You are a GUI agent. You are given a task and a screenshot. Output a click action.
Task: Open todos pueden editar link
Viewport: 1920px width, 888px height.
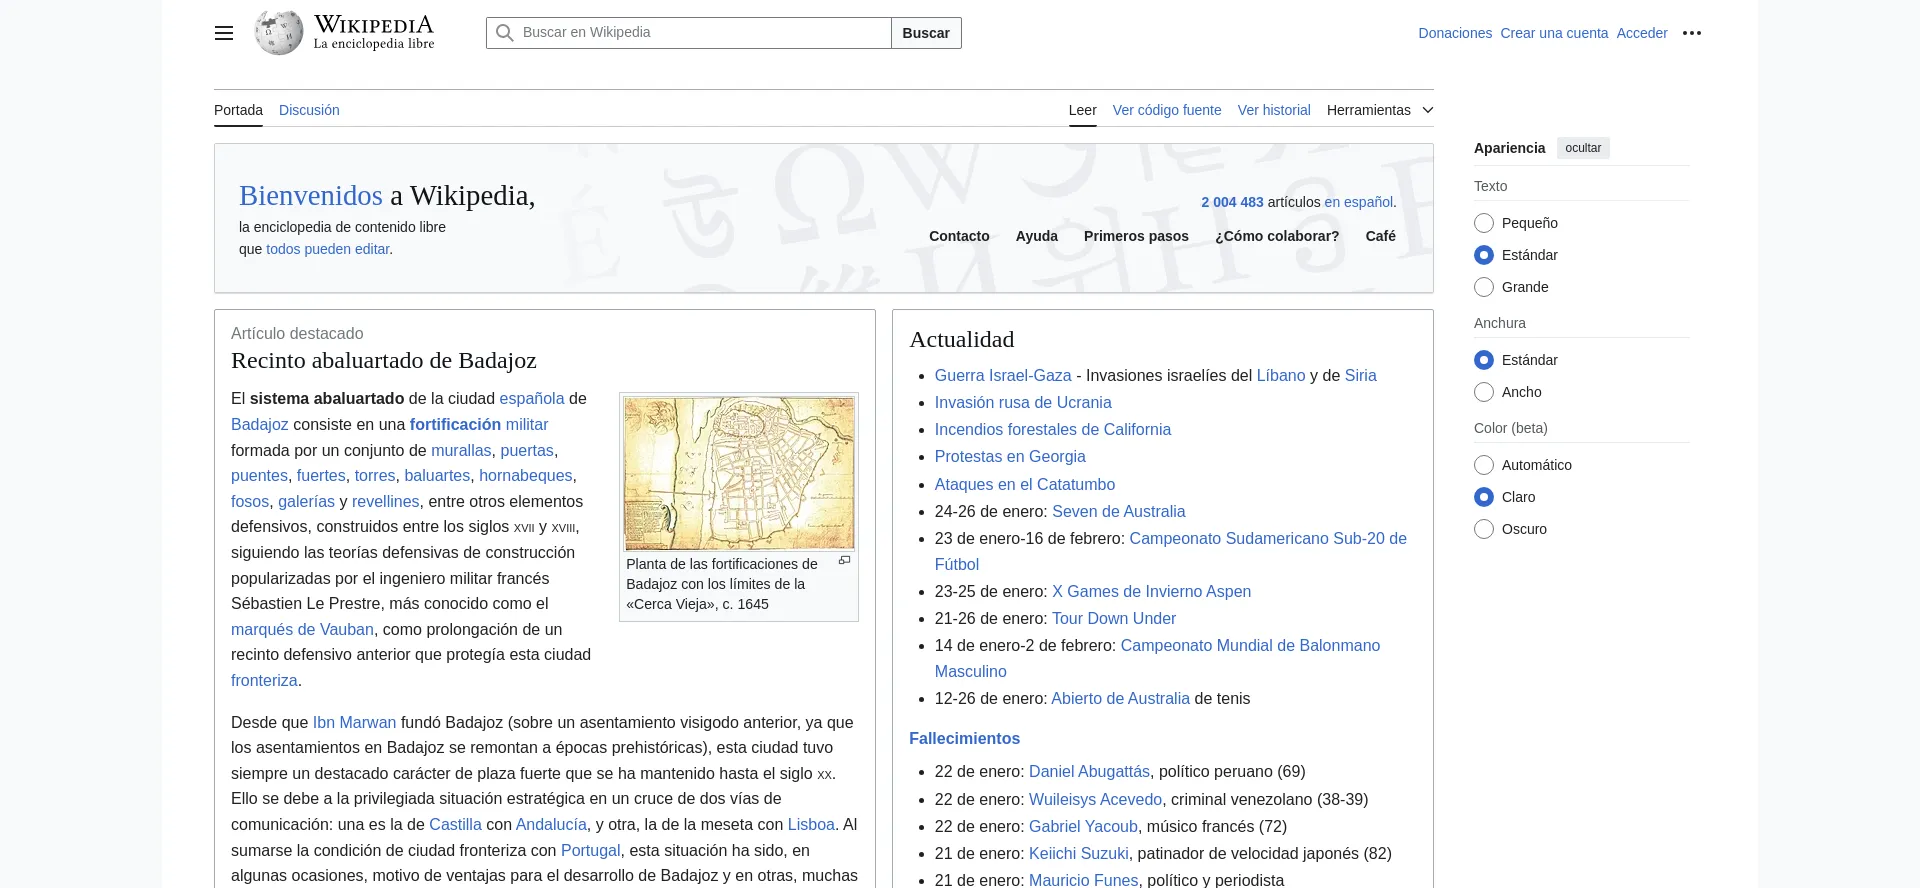[327, 249]
